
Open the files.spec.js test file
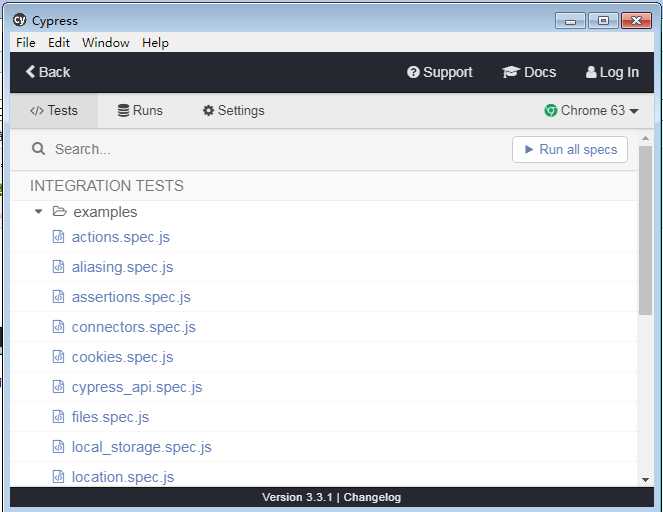click(110, 417)
